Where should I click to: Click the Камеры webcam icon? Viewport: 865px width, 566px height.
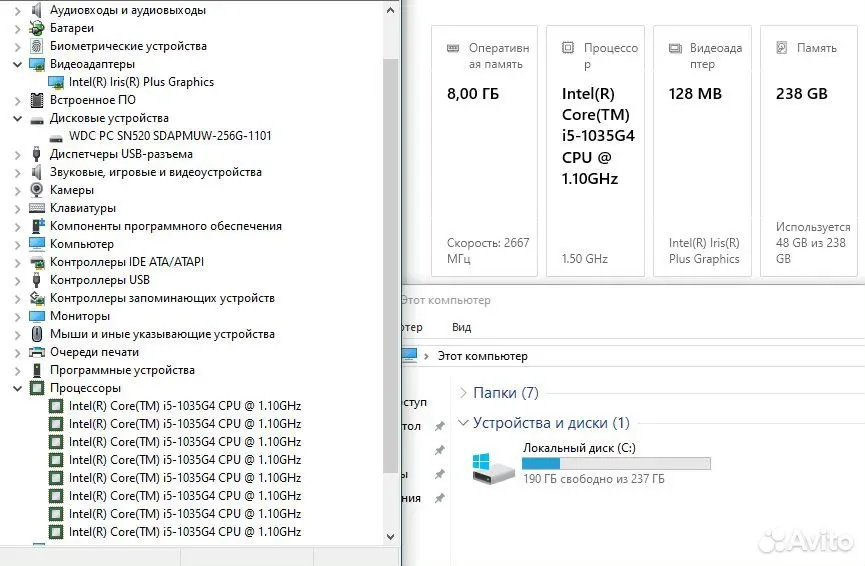click(36, 190)
